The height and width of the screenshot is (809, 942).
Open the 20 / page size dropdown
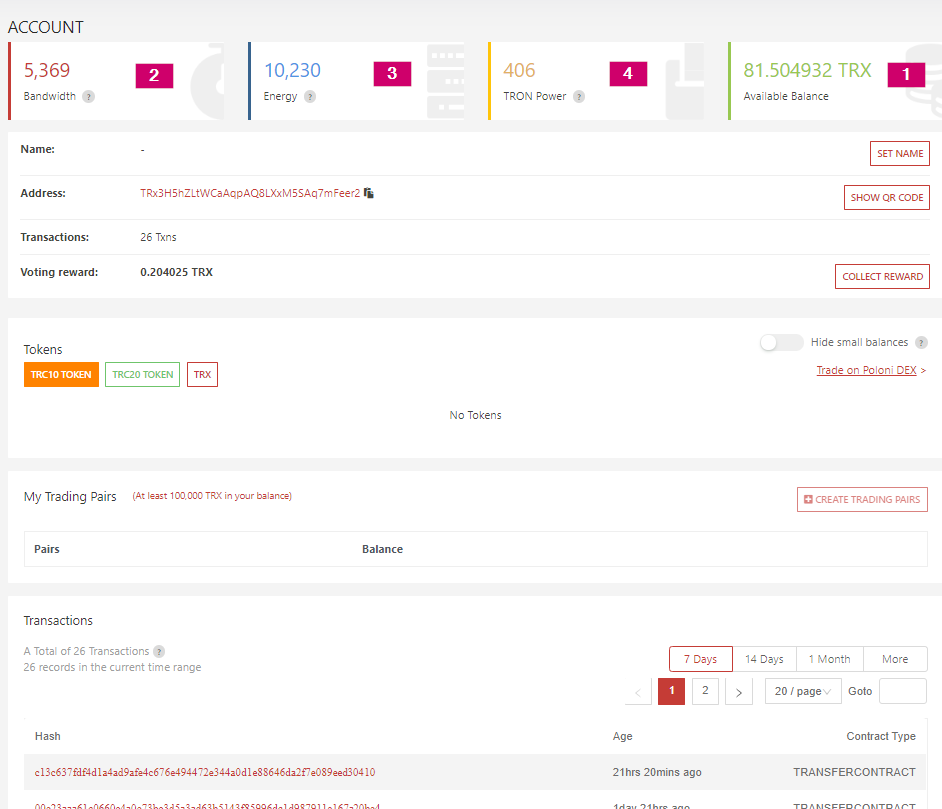803,691
